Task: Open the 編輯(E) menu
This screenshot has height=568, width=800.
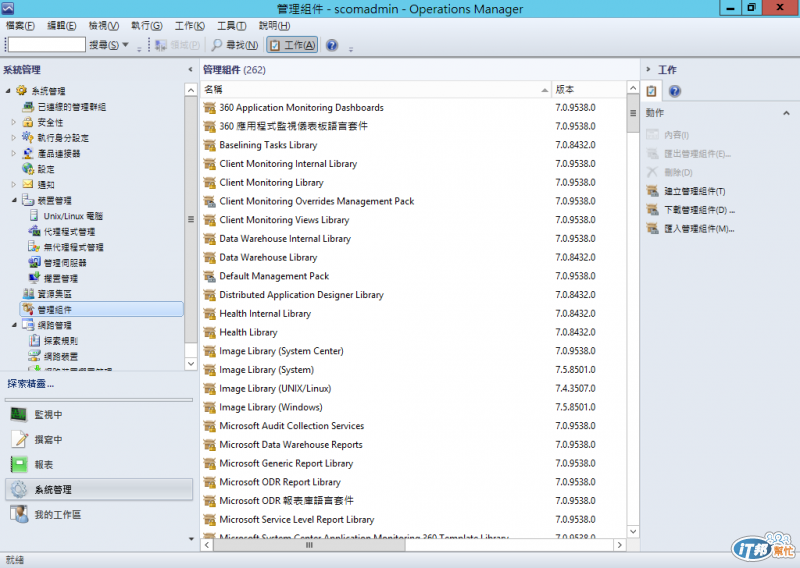Action: (62, 26)
